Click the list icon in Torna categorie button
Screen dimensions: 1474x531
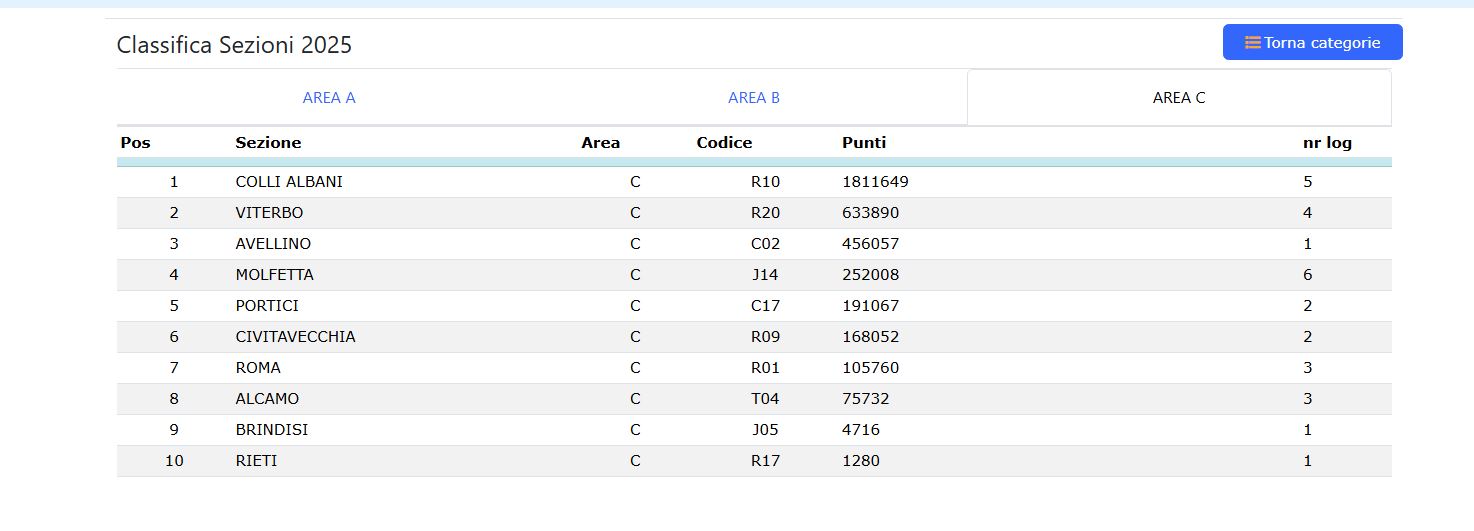click(1252, 43)
